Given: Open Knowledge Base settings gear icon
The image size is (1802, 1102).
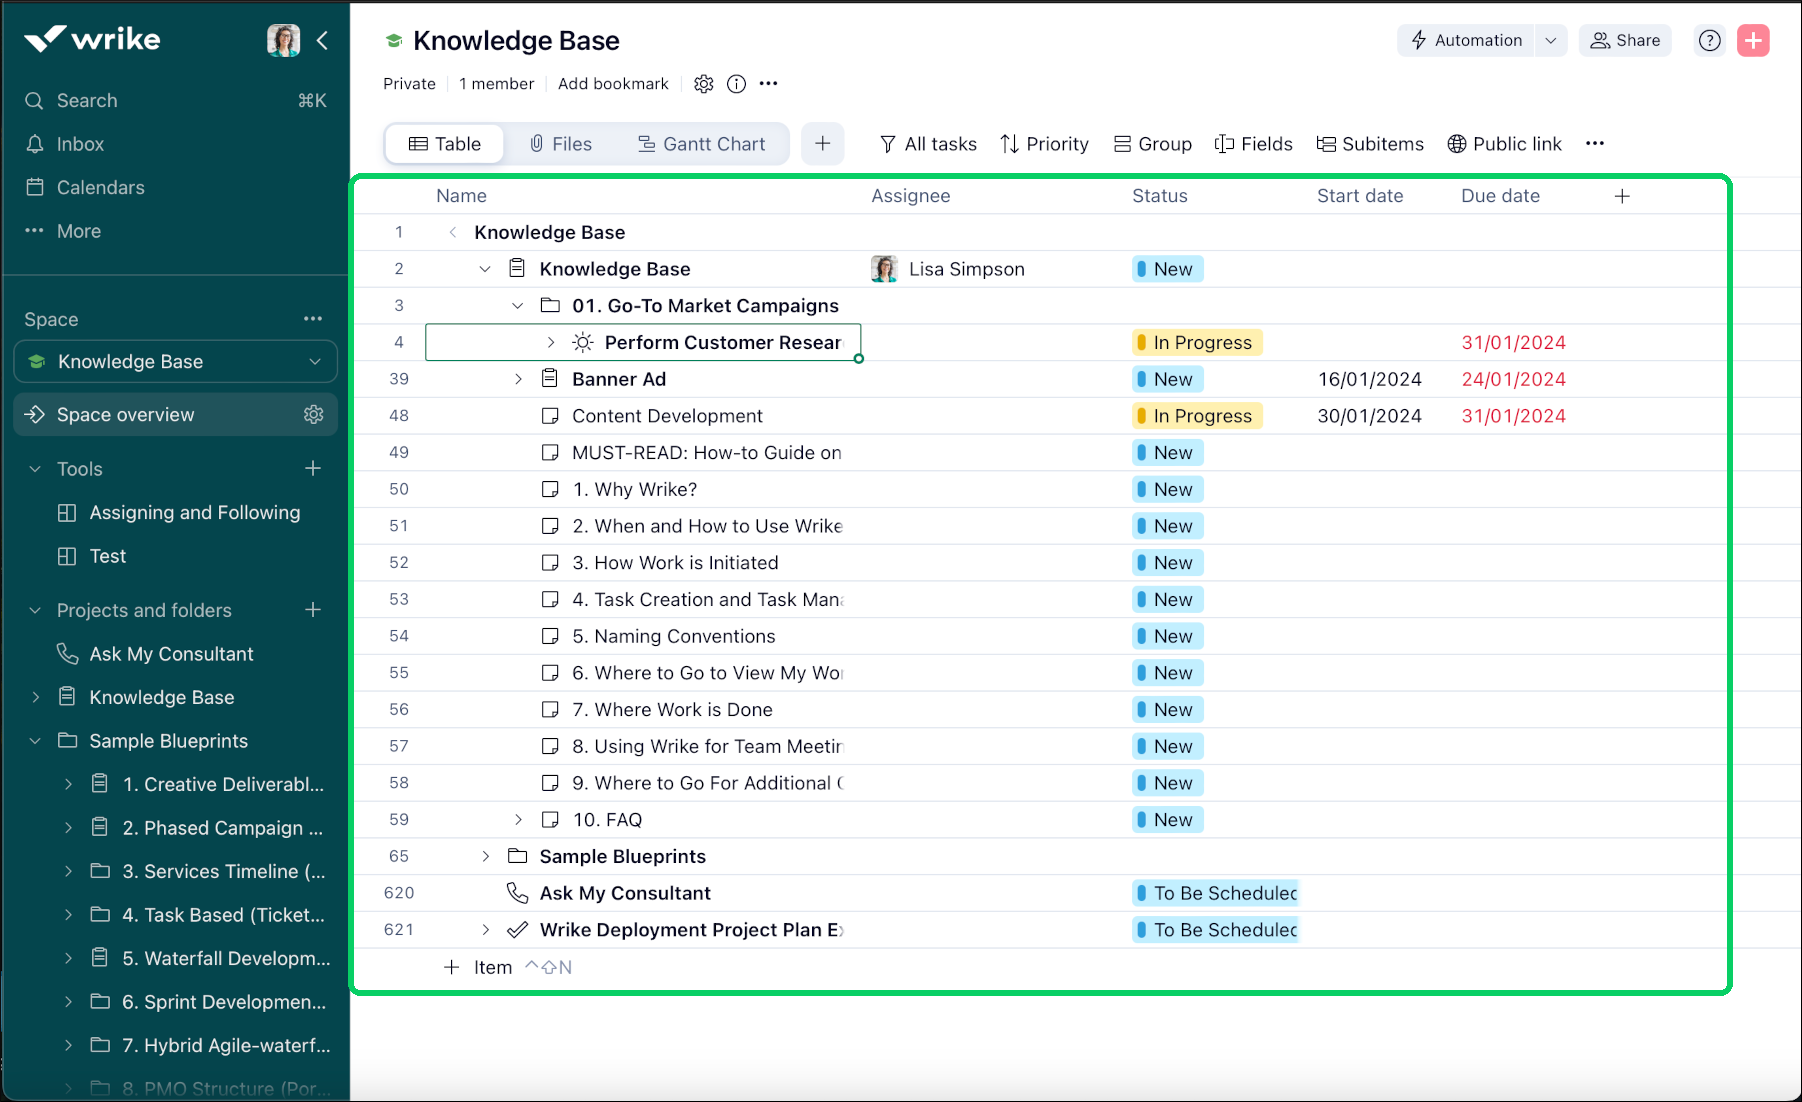Looking at the screenshot, I should tap(704, 84).
